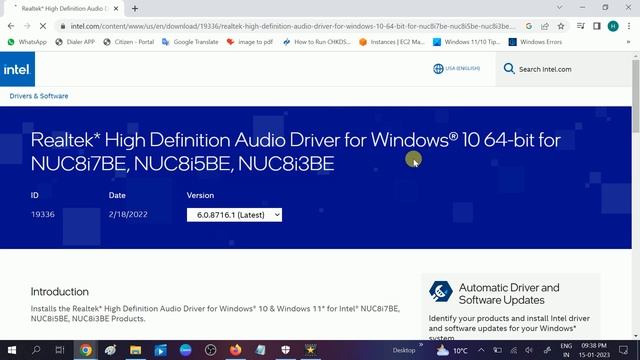The height and width of the screenshot is (360, 640).
Task: Open the Desktop toolbar on taskbar
Action: point(404,350)
